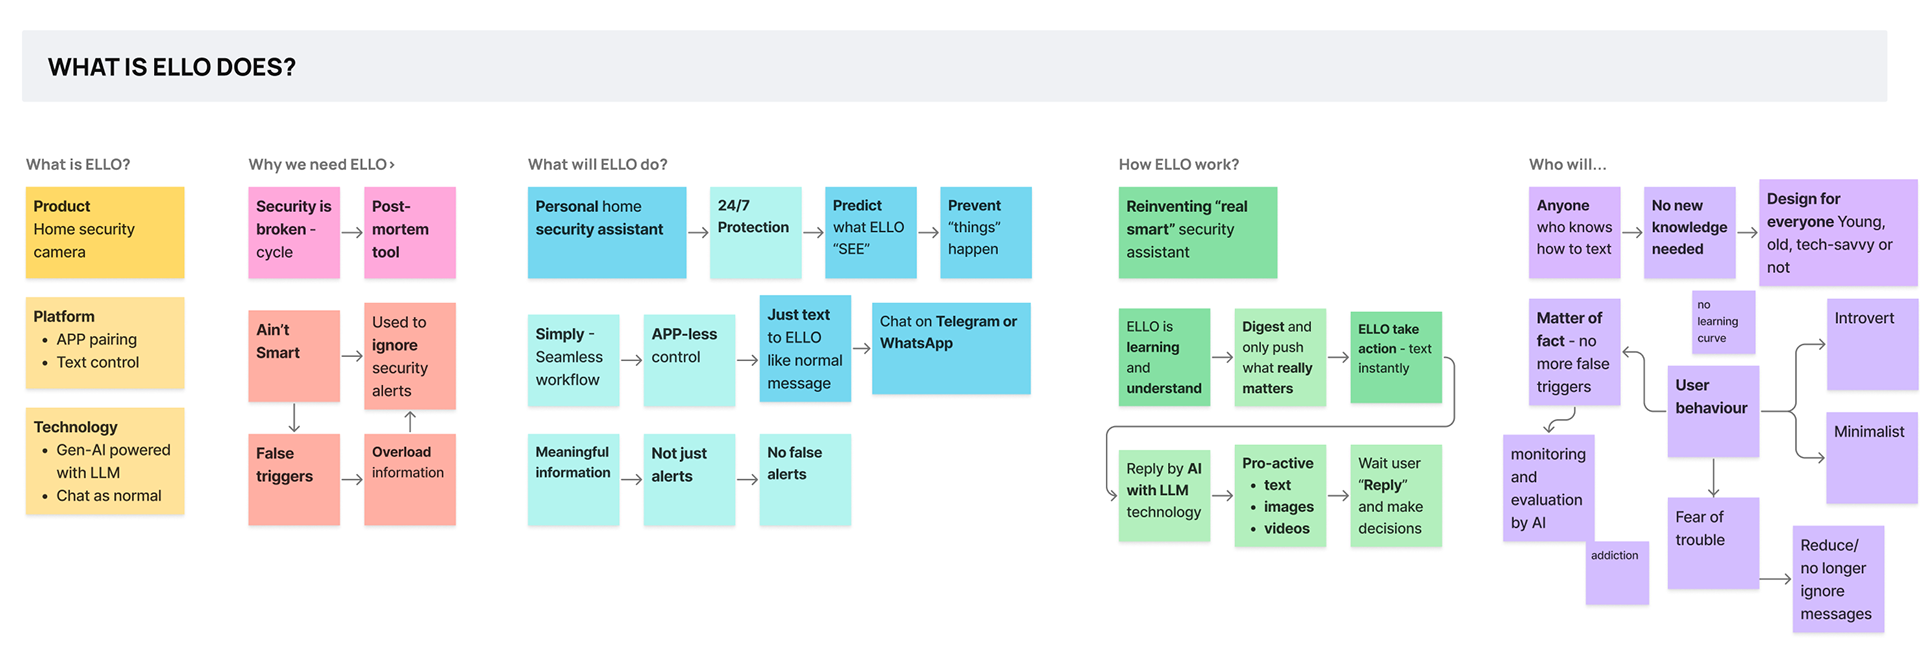
Task: Click arrow between 'ELLO is learning' and 'Digest'
Action: 1222,357
